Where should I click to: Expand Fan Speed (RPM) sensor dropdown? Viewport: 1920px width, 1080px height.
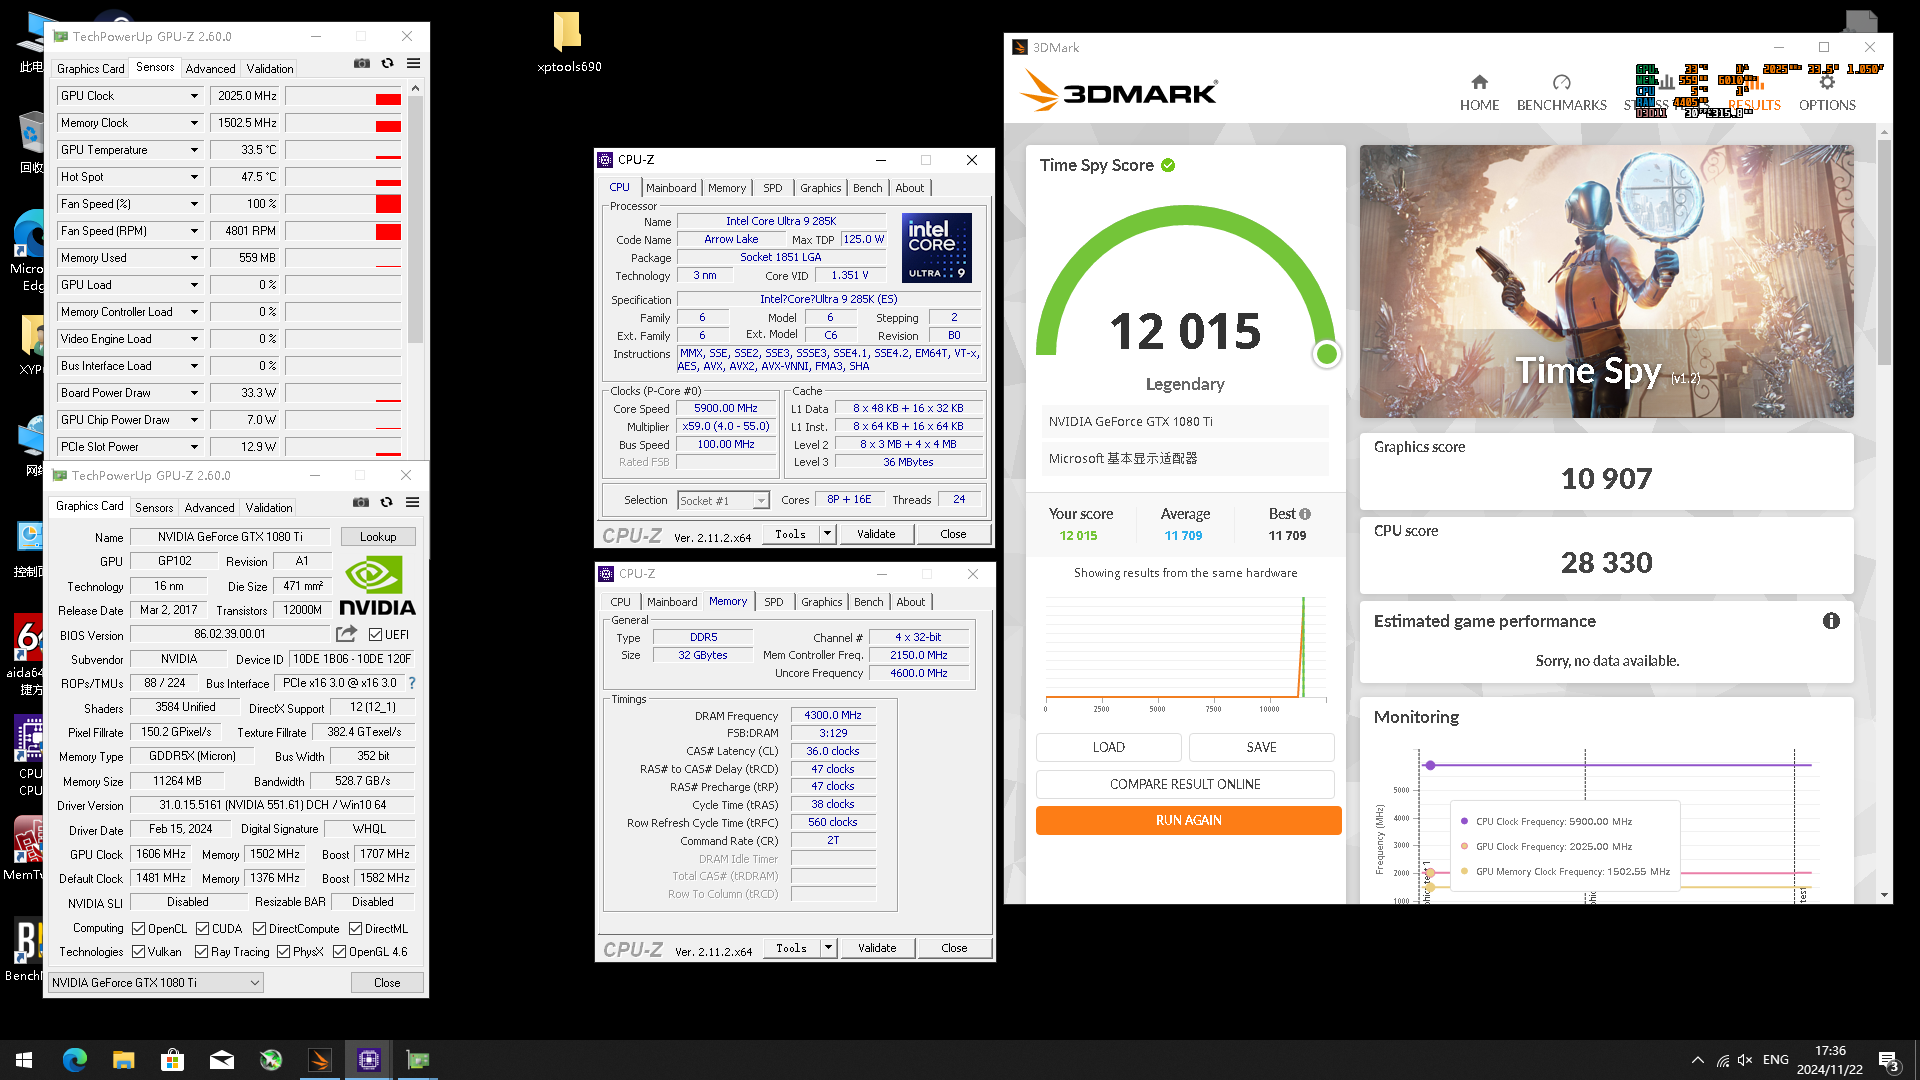[194, 231]
